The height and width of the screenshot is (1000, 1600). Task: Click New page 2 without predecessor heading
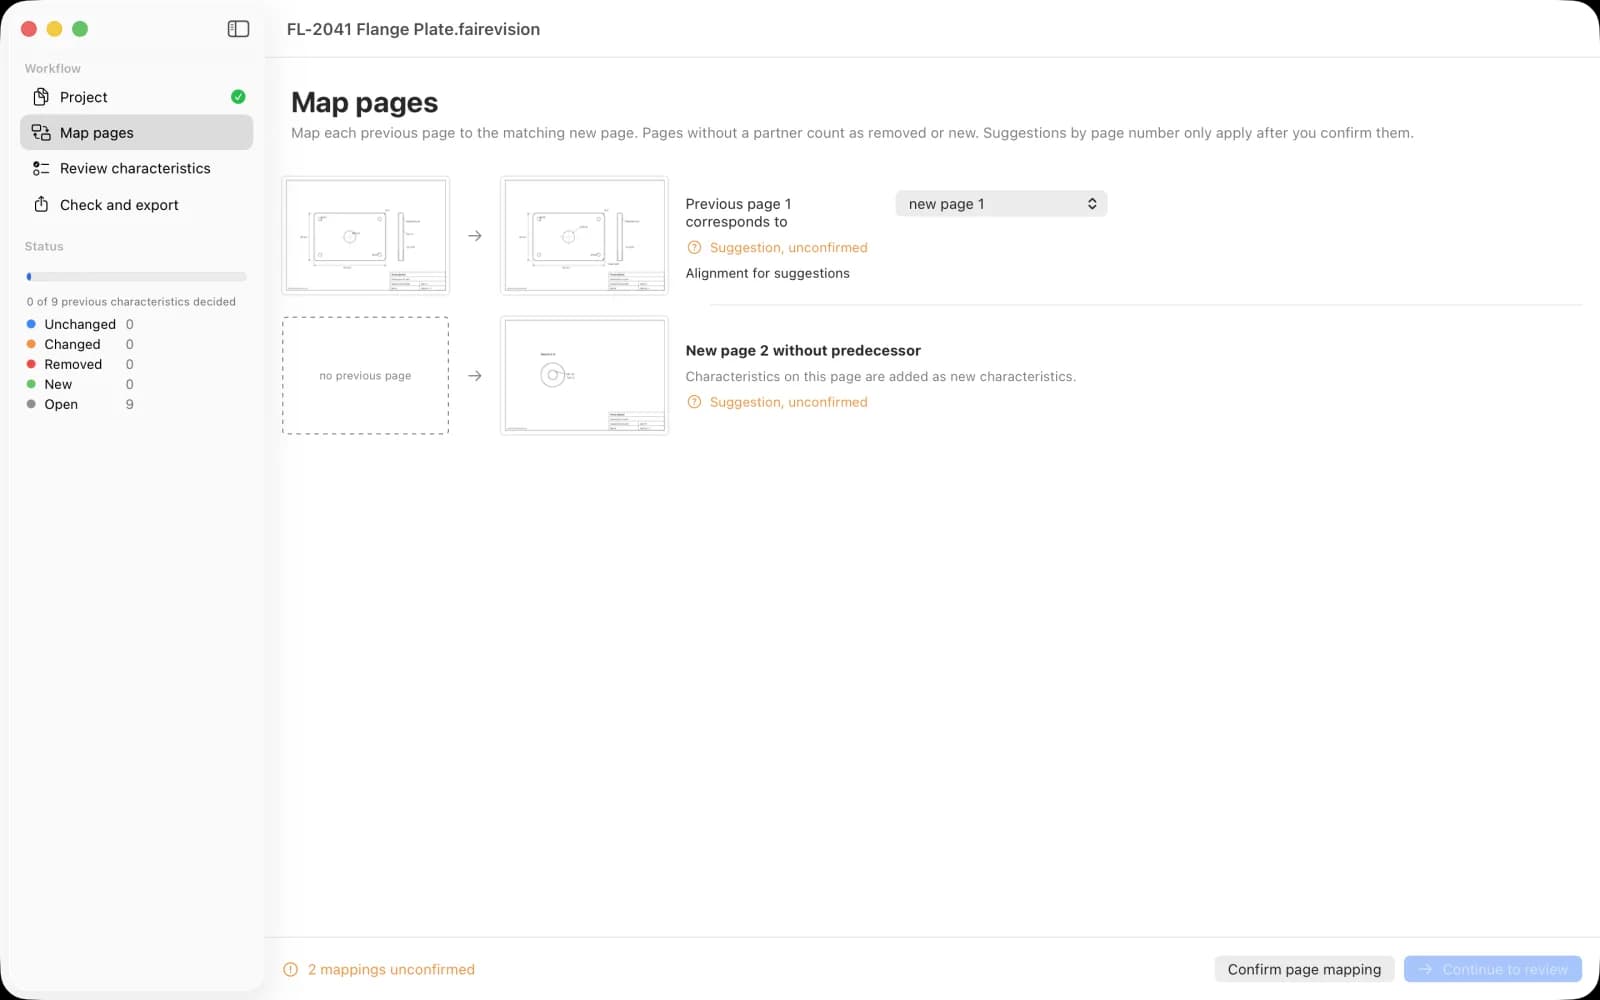(x=803, y=351)
